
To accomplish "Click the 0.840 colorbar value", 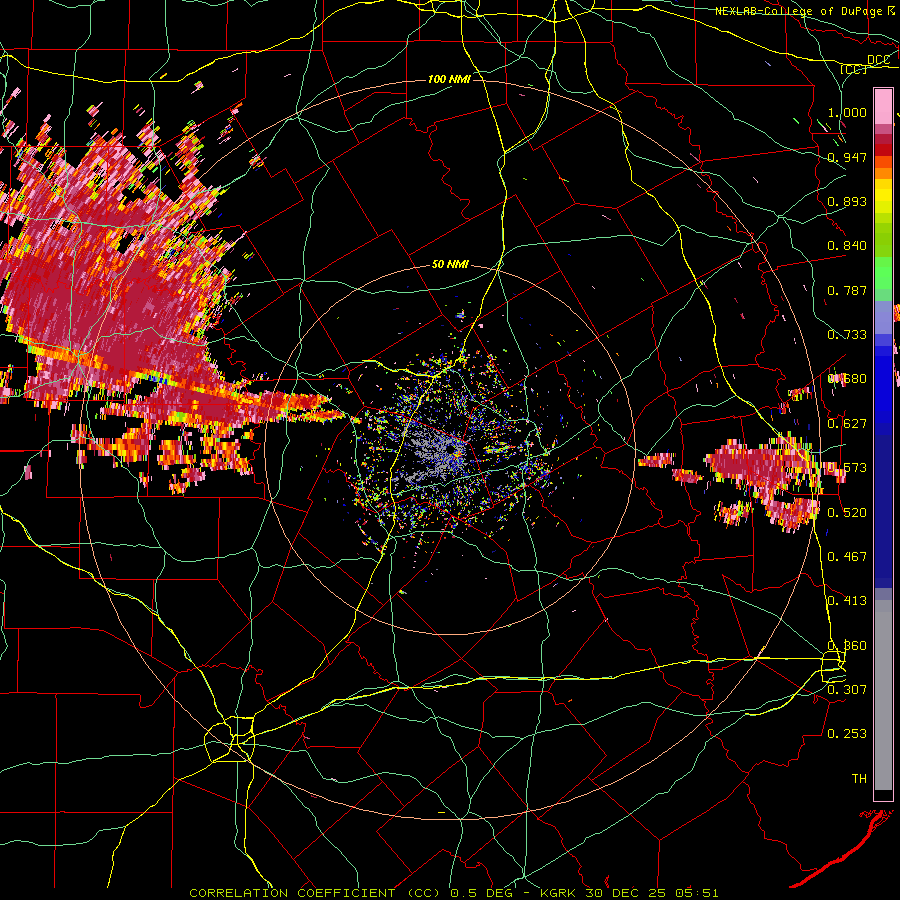I will 847,246.
